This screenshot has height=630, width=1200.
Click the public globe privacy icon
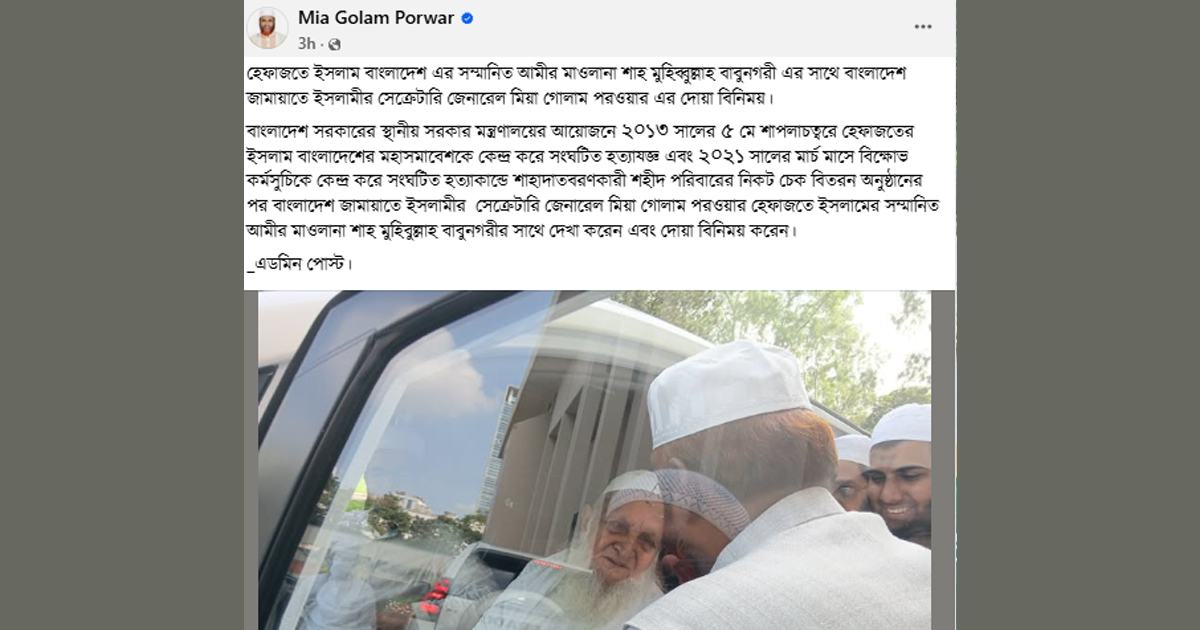tap(334, 44)
